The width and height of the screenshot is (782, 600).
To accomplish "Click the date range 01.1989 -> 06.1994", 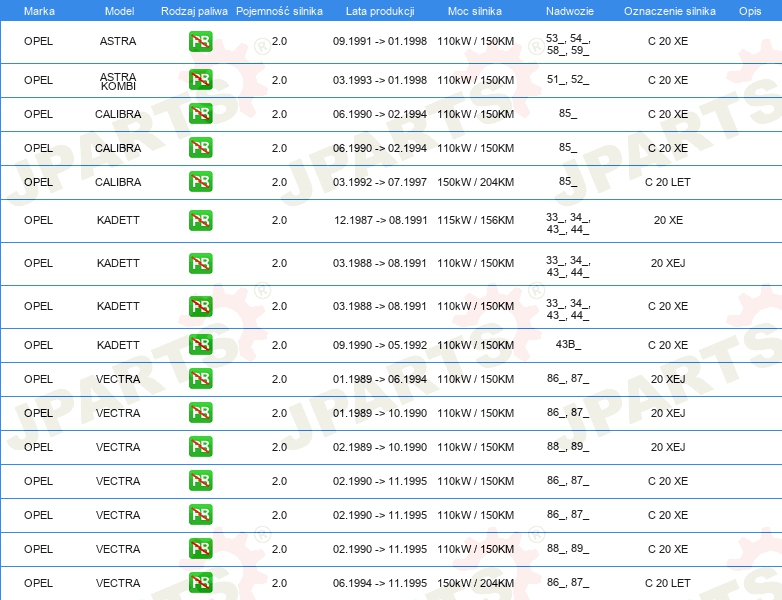I will click(x=380, y=379).
